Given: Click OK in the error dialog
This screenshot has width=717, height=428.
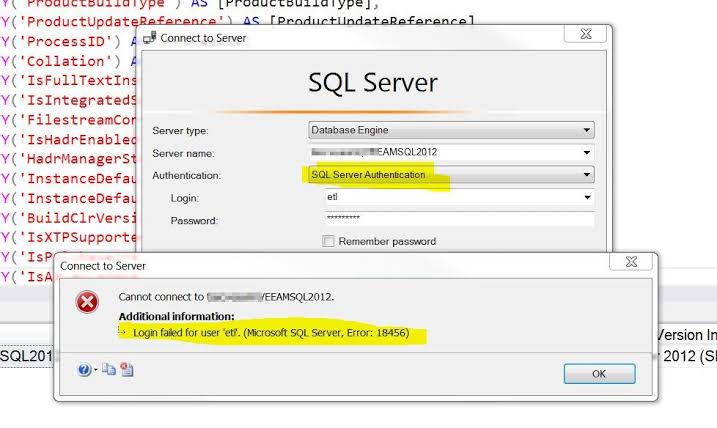Looking at the screenshot, I should [599, 374].
